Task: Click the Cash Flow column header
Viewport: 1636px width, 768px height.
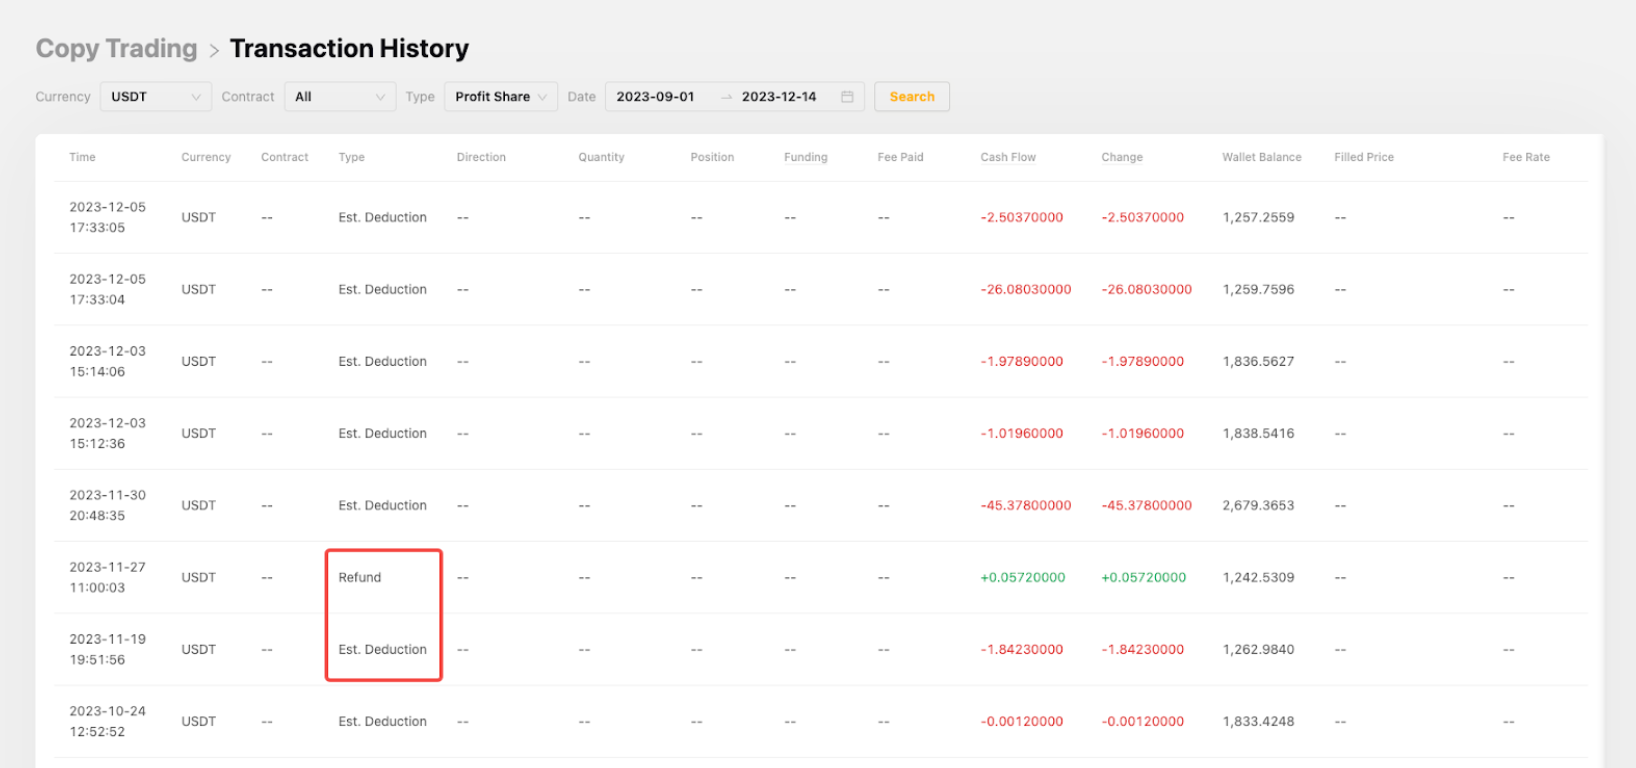Action: tap(1008, 157)
